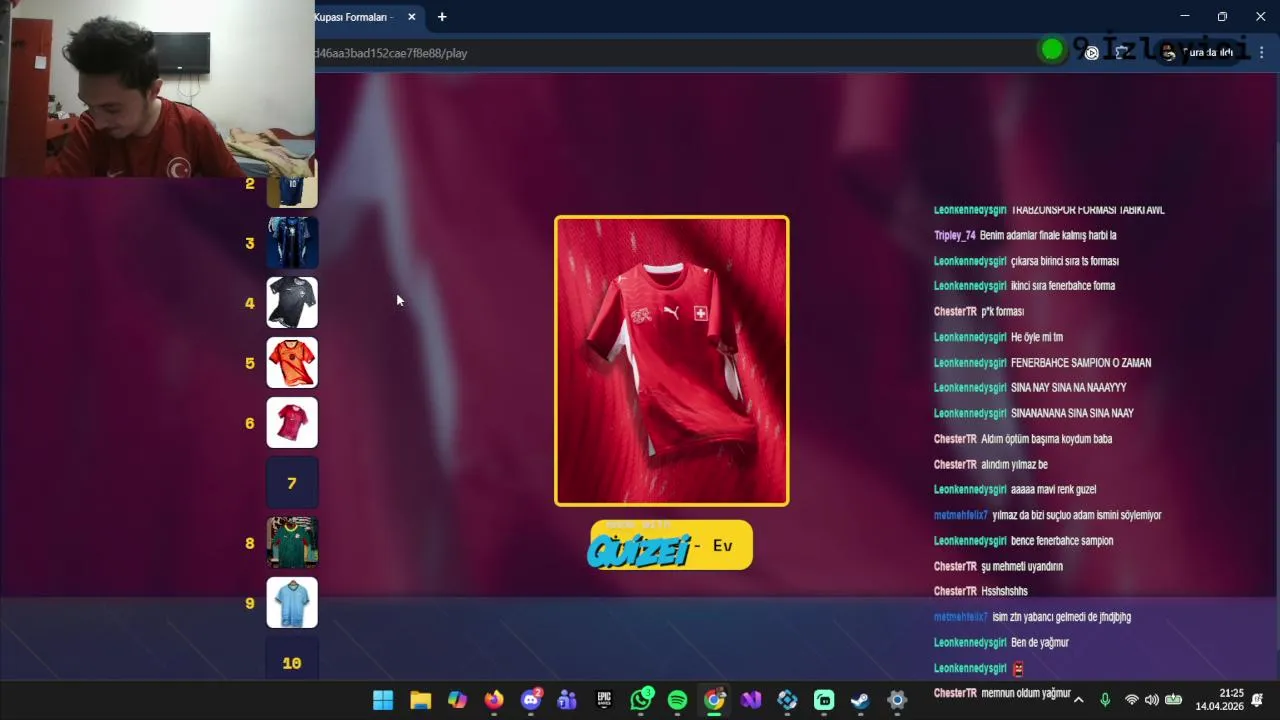This screenshot has width=1280, height=720.
Task: Open the blue diamond taskbar app
Action: tap(787, 700)
